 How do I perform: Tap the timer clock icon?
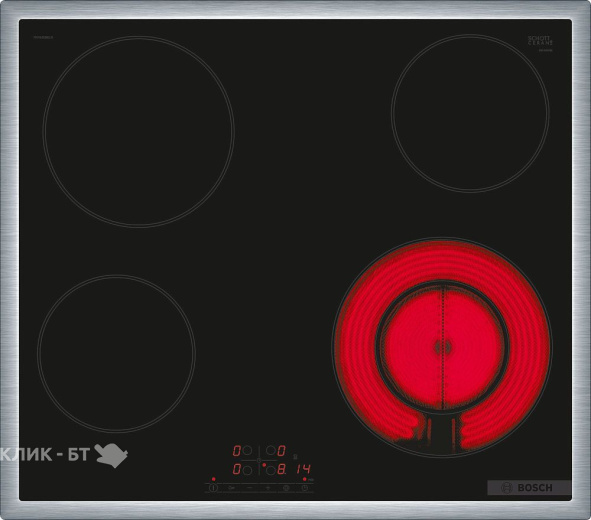pos(304,488)
